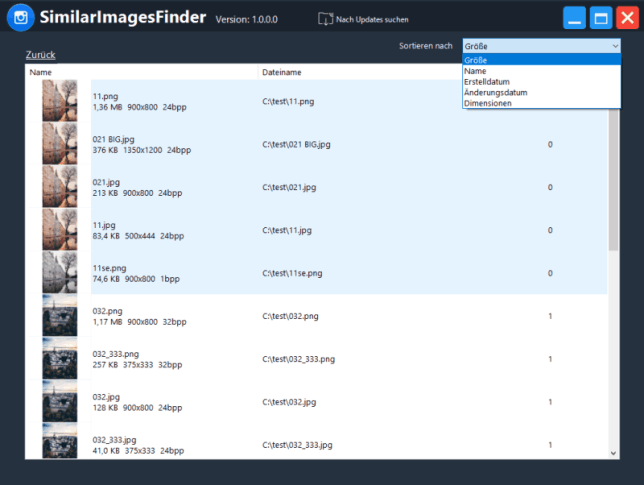Select the 021 BIG.jpg thumbnail
Viewport: 644px width, 485px height.
(x=59, y=144)
